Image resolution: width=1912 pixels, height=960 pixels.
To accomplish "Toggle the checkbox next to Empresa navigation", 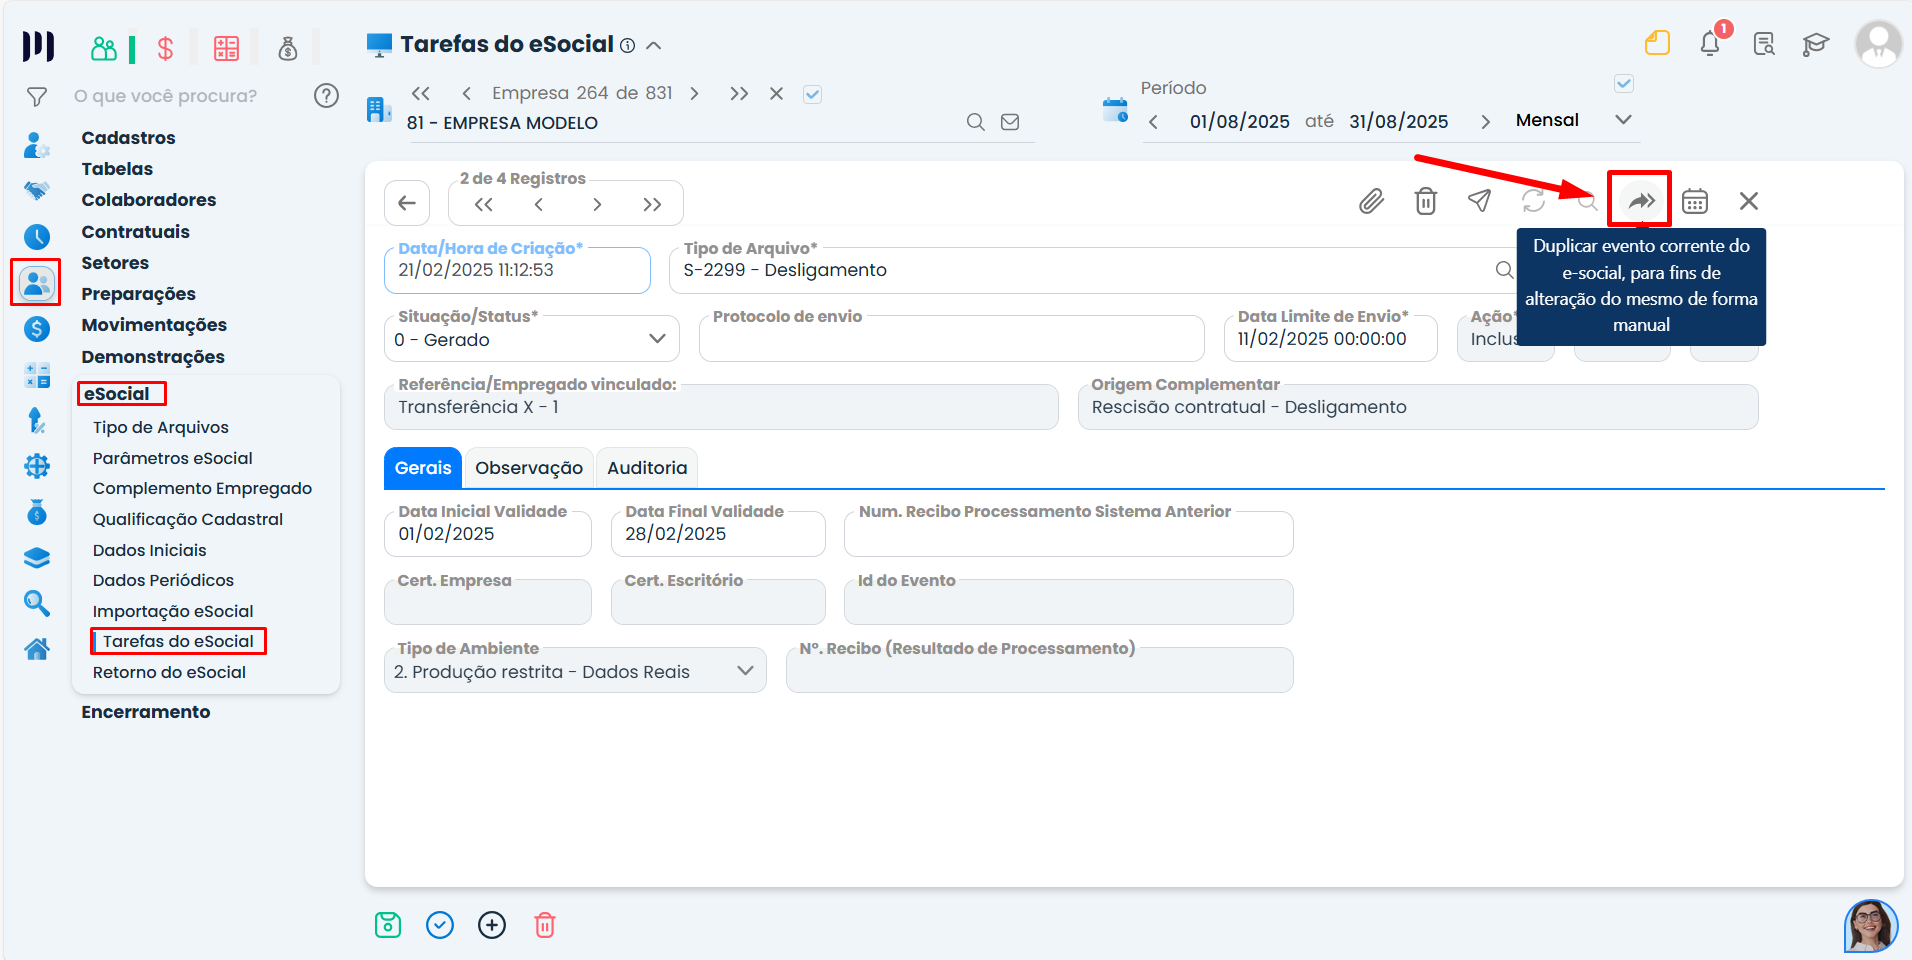I will 813,94.
